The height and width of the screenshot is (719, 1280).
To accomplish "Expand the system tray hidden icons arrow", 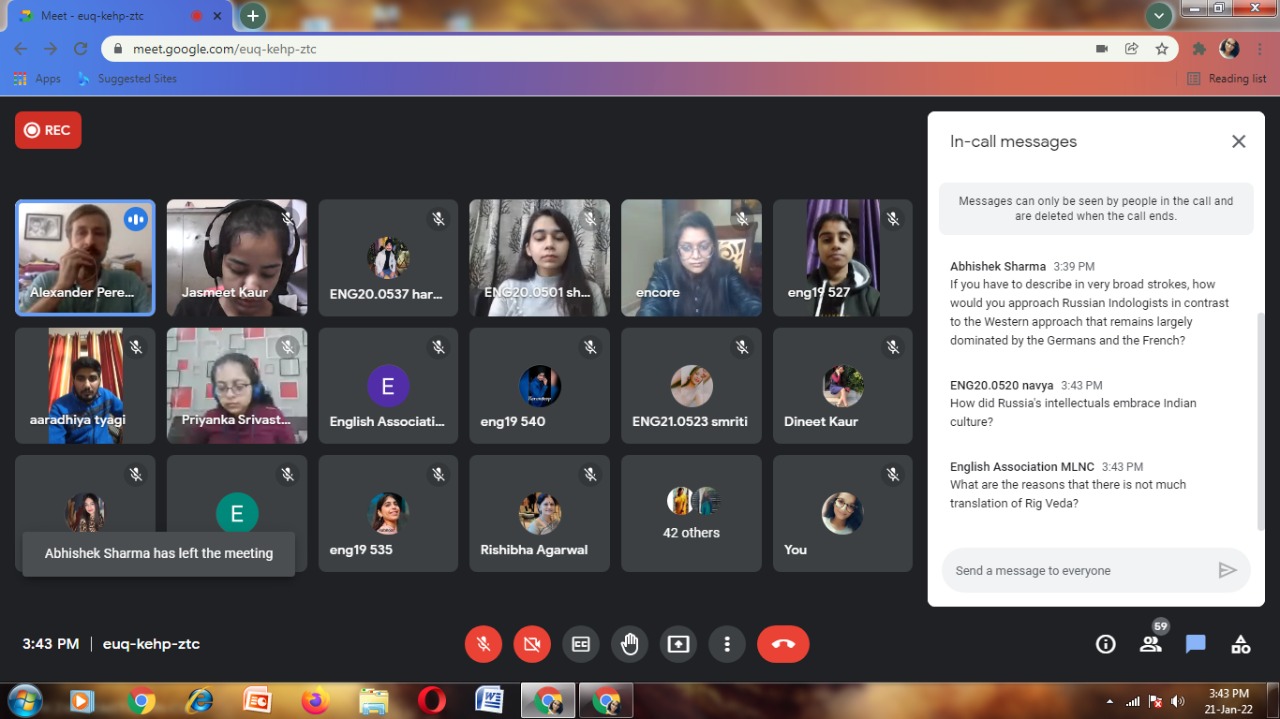I will tap(1109, 701).
